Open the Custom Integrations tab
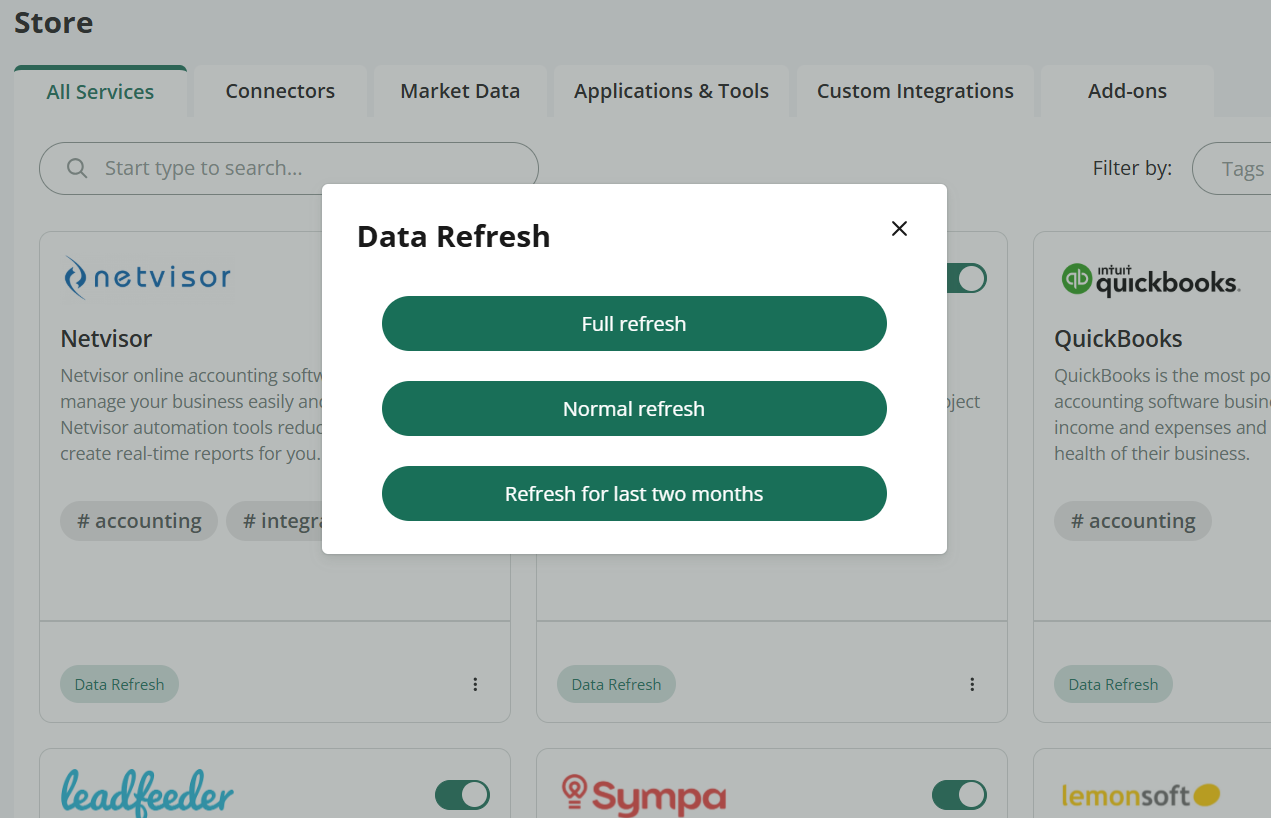This screenshot has height=818, width=1271. [x=915, y=92]
